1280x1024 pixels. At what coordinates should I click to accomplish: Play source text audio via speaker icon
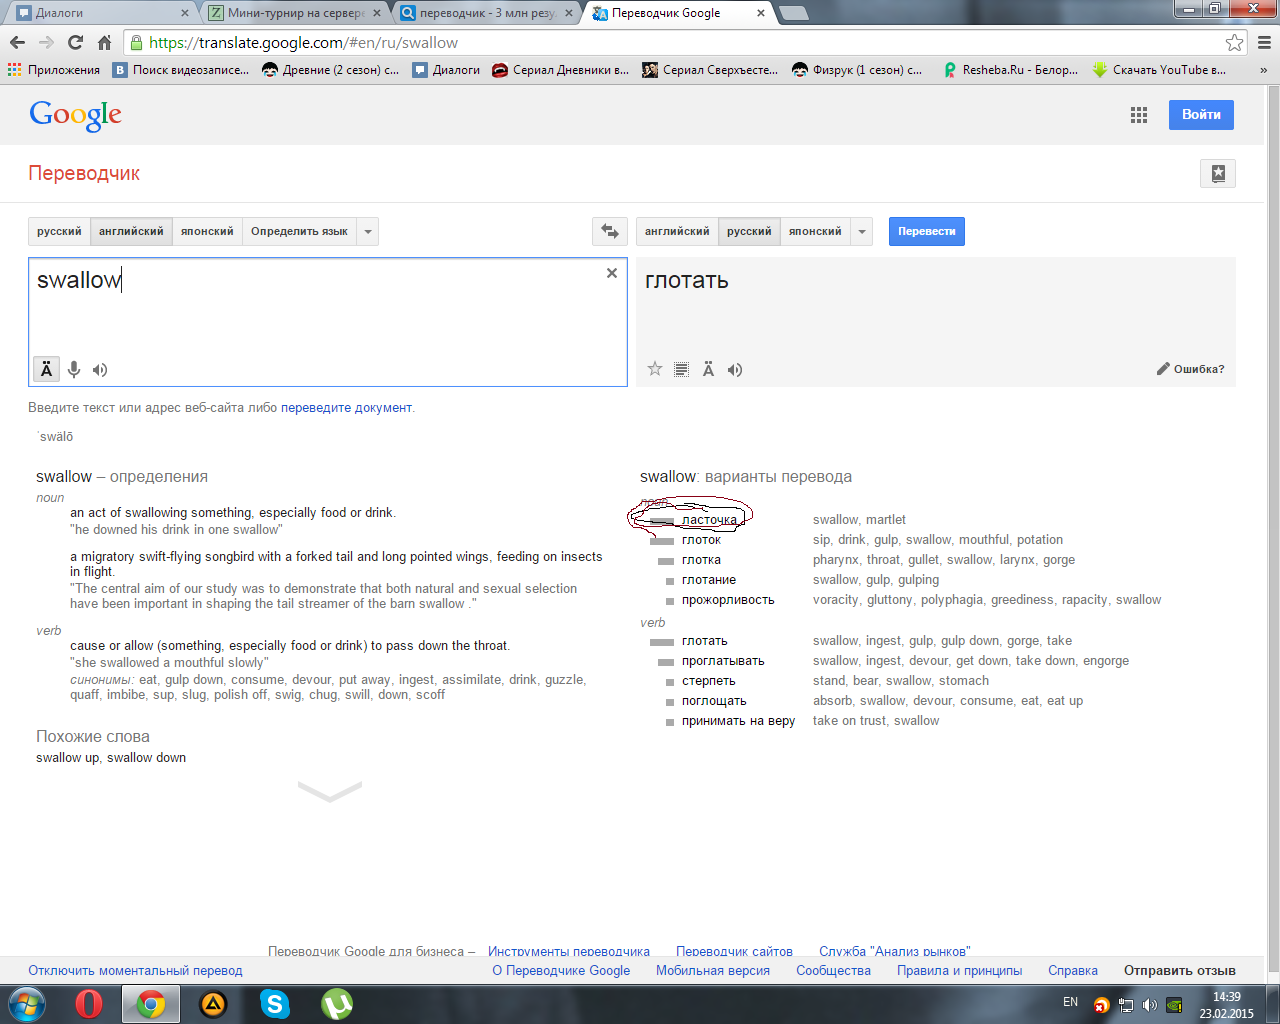coord(100,370)
